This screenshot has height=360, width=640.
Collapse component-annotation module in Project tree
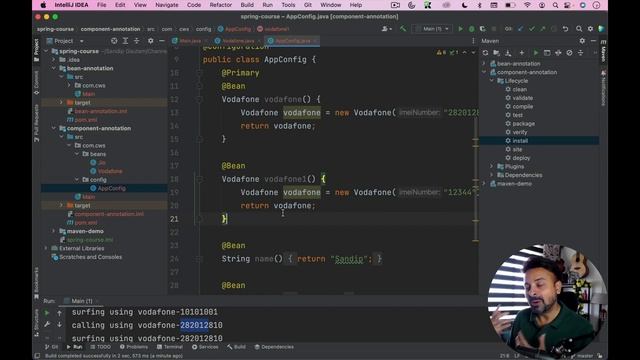pyautogui.click(x=53, y=129)
